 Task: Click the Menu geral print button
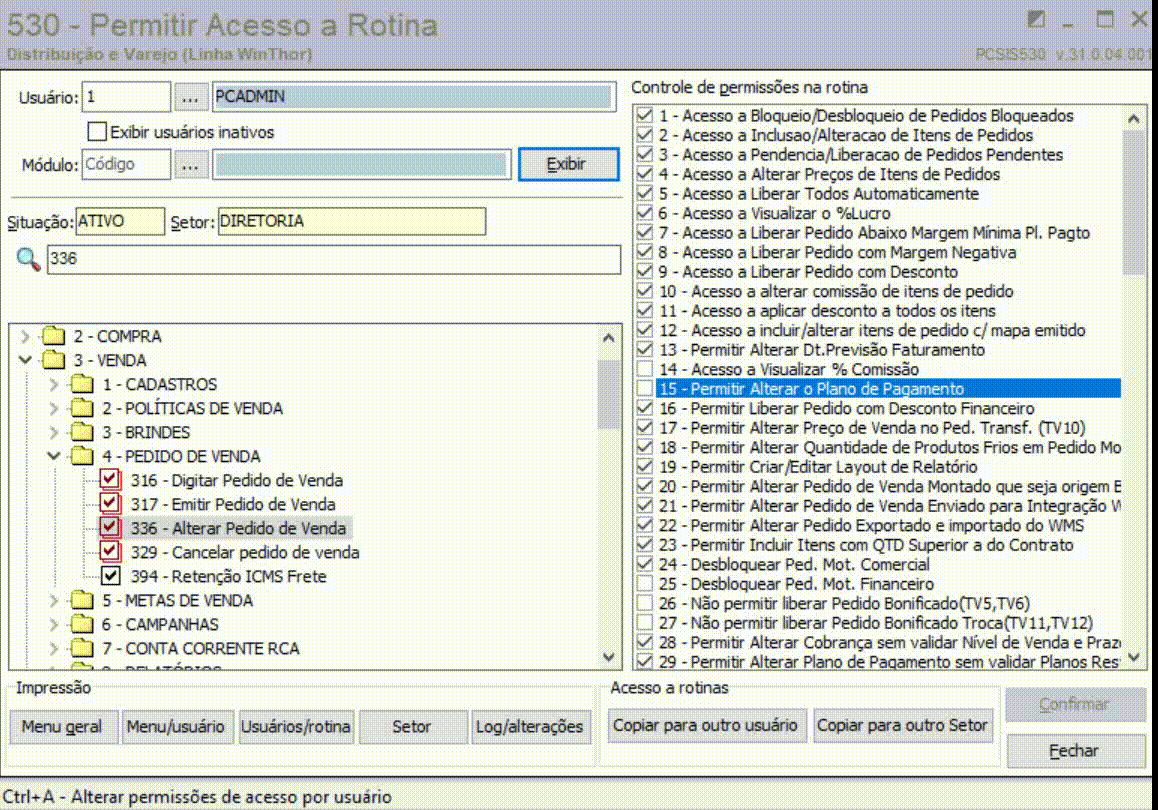(63, 727)
